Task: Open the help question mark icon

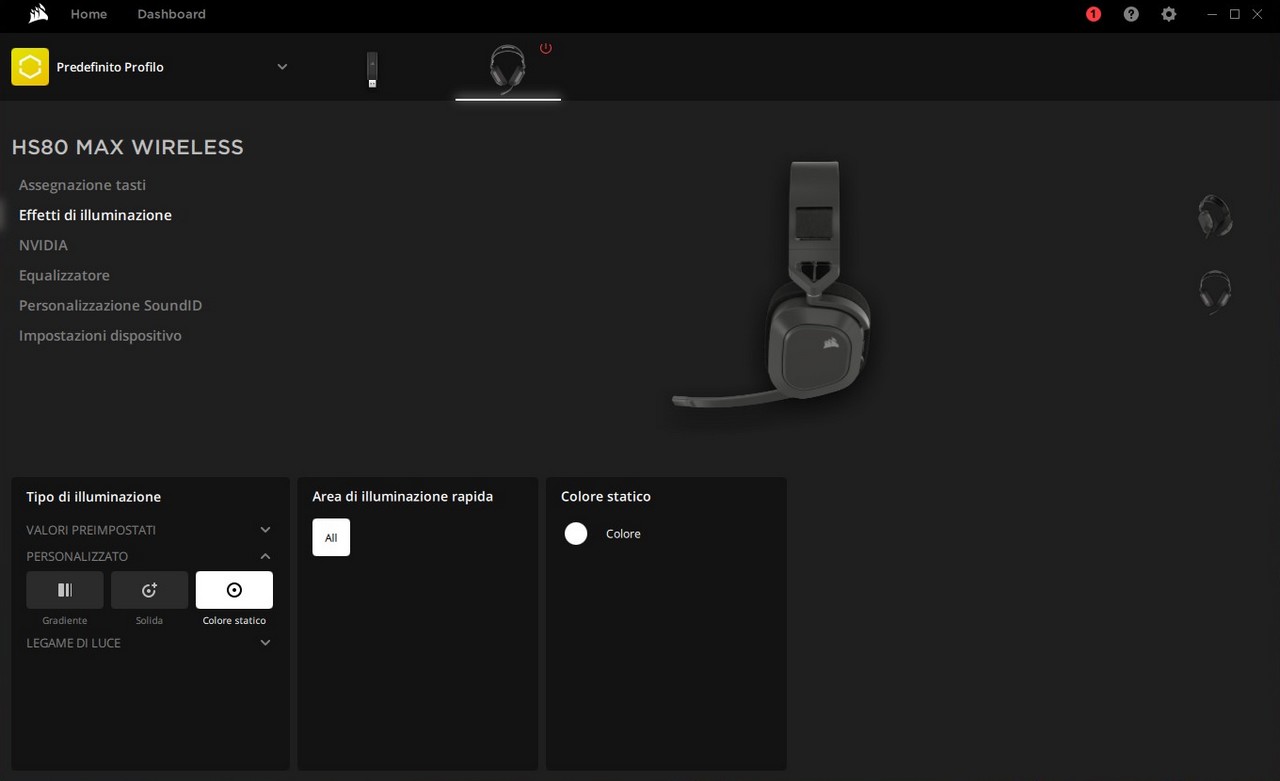Action: click(1131, 14)
